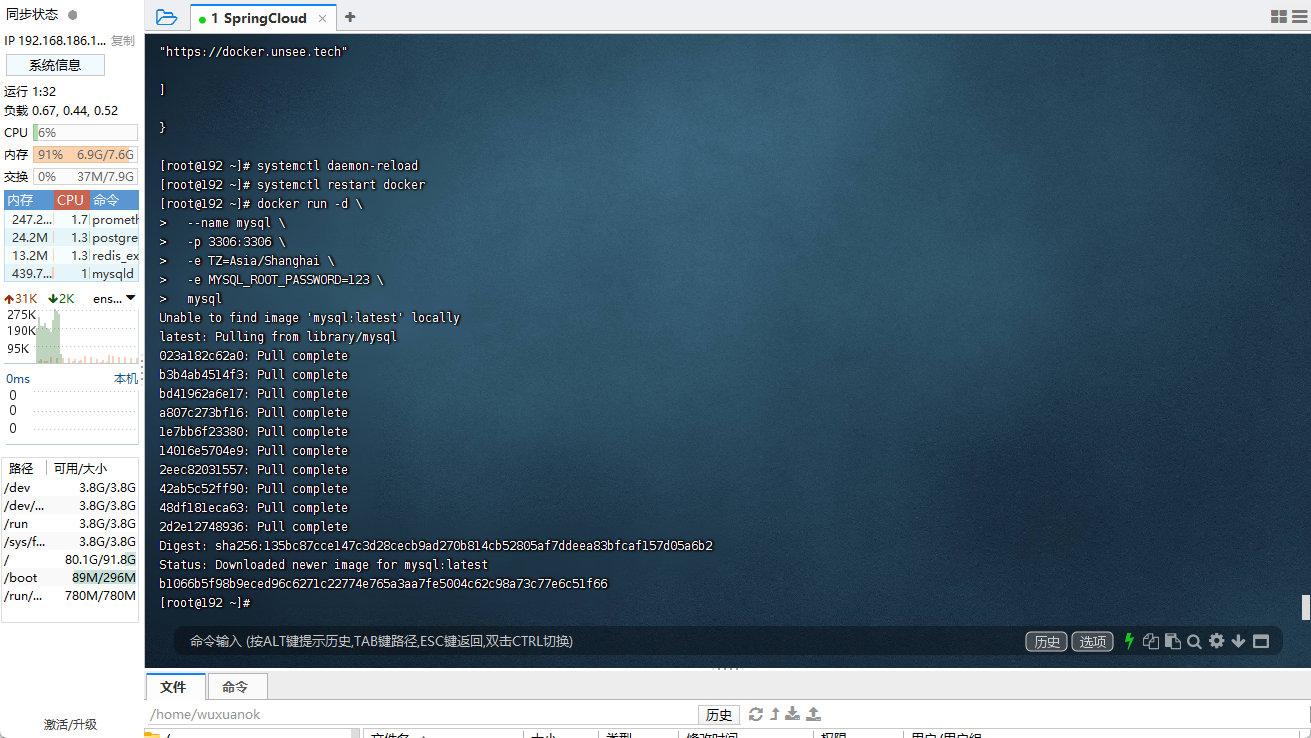The width and height of the screenshot is (1311, 738).
Task: Click the last [root@192 ~]# prompt line
Action: 204,603
